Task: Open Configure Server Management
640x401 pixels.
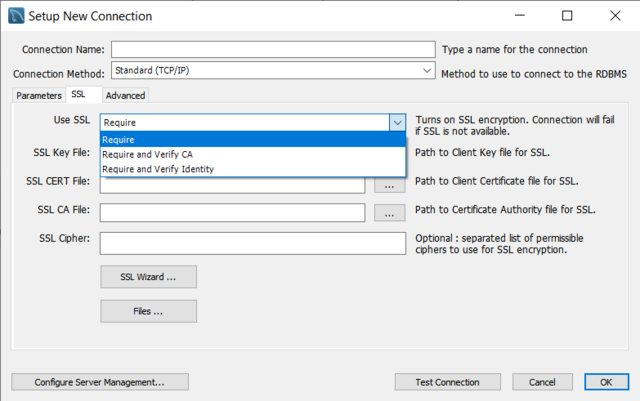Action: click(x=98, y=382)
